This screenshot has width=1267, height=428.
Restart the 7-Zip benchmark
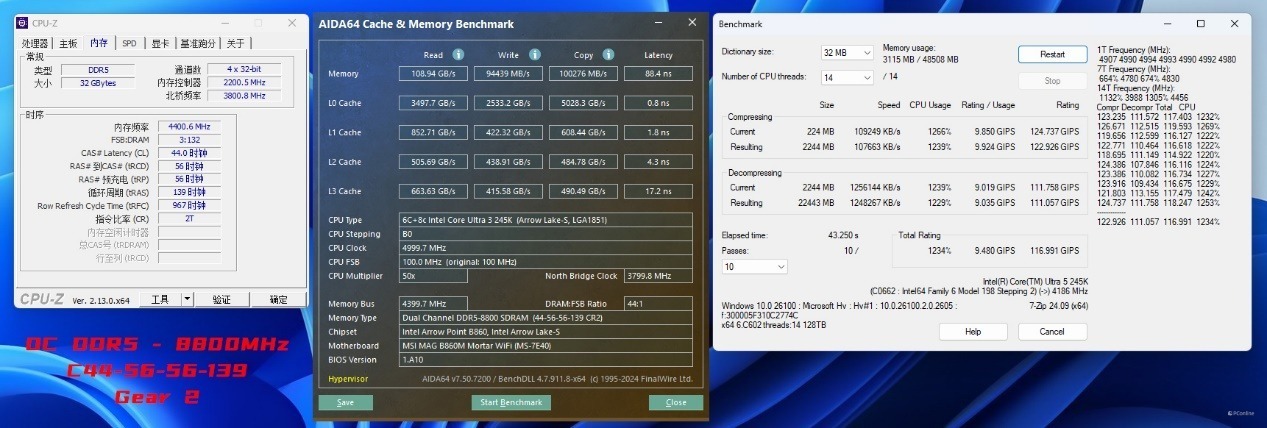(1052, 54)
